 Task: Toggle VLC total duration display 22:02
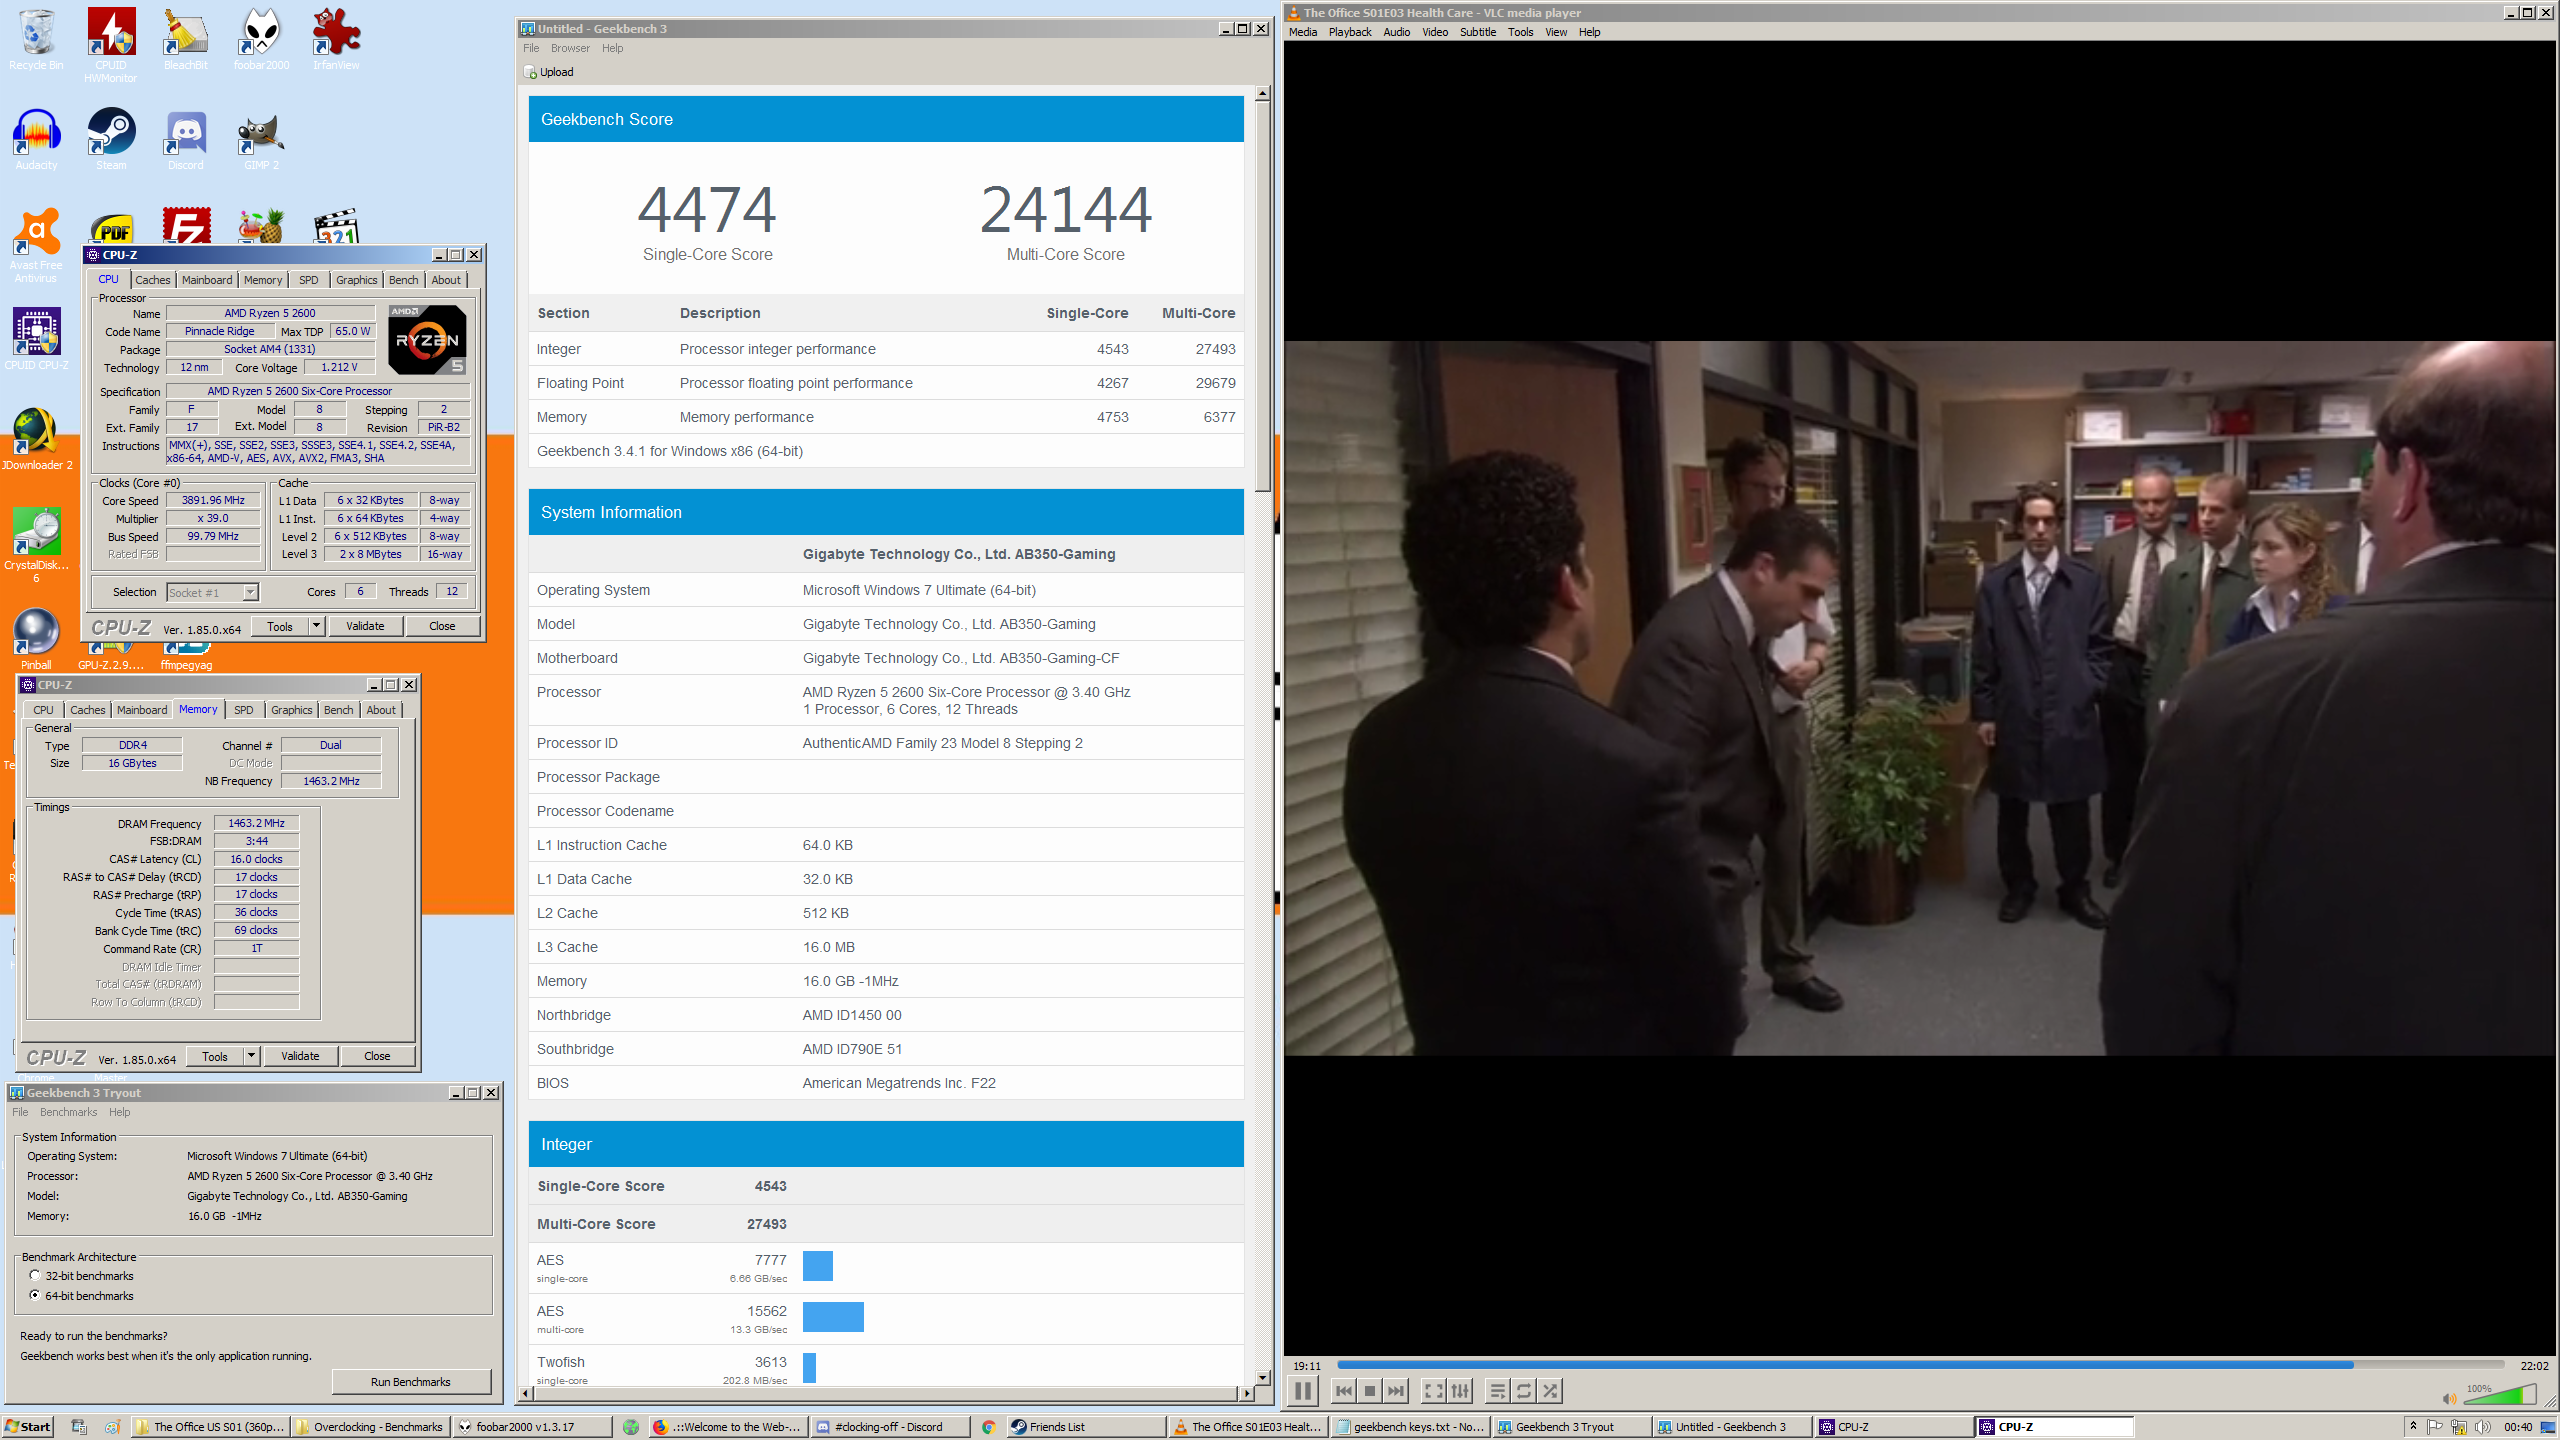tap(2534, 1366)
